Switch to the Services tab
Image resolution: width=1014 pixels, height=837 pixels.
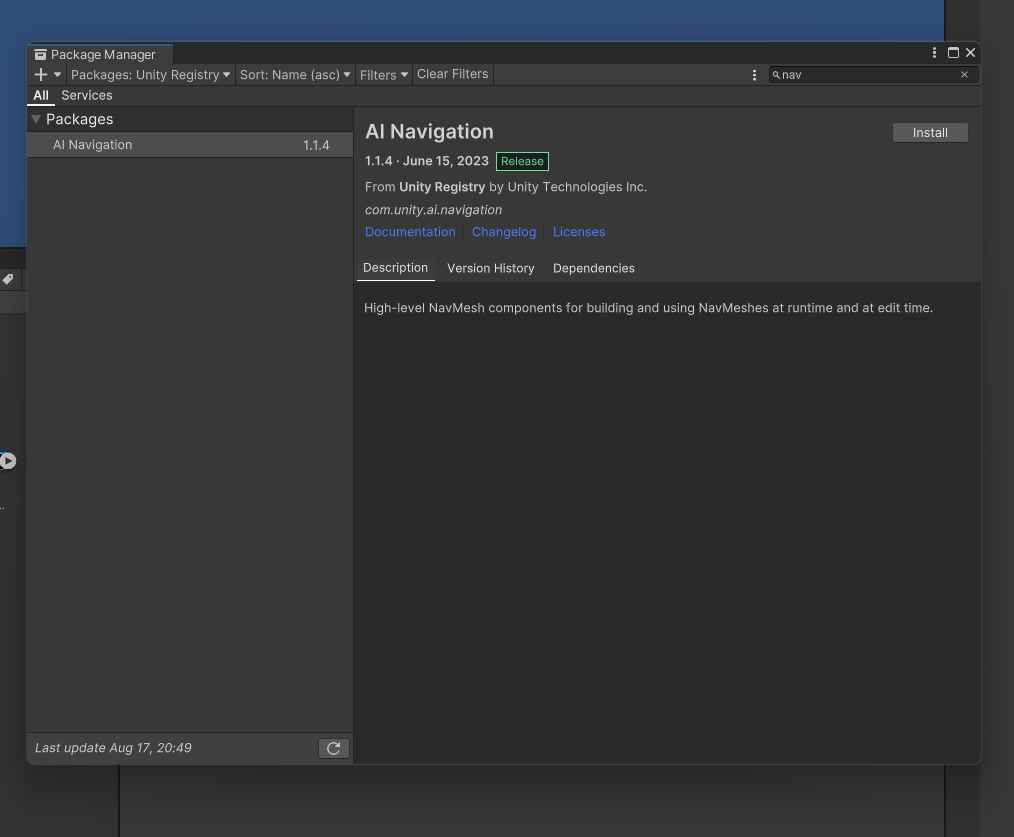[x=87, y=95]
